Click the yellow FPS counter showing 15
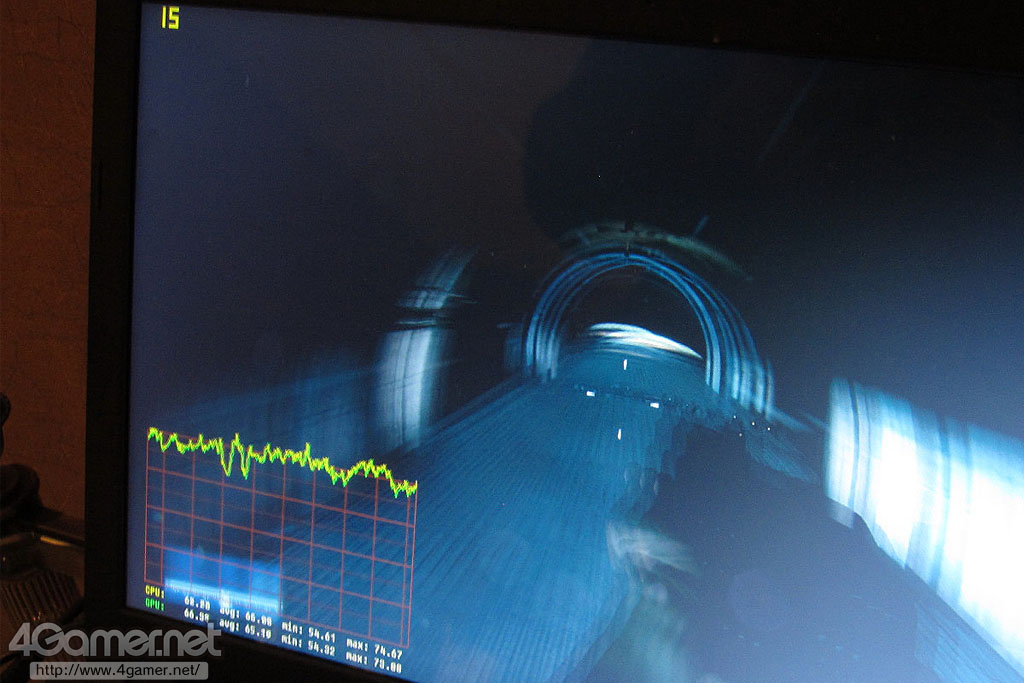1024x683 pixels. 171,17
